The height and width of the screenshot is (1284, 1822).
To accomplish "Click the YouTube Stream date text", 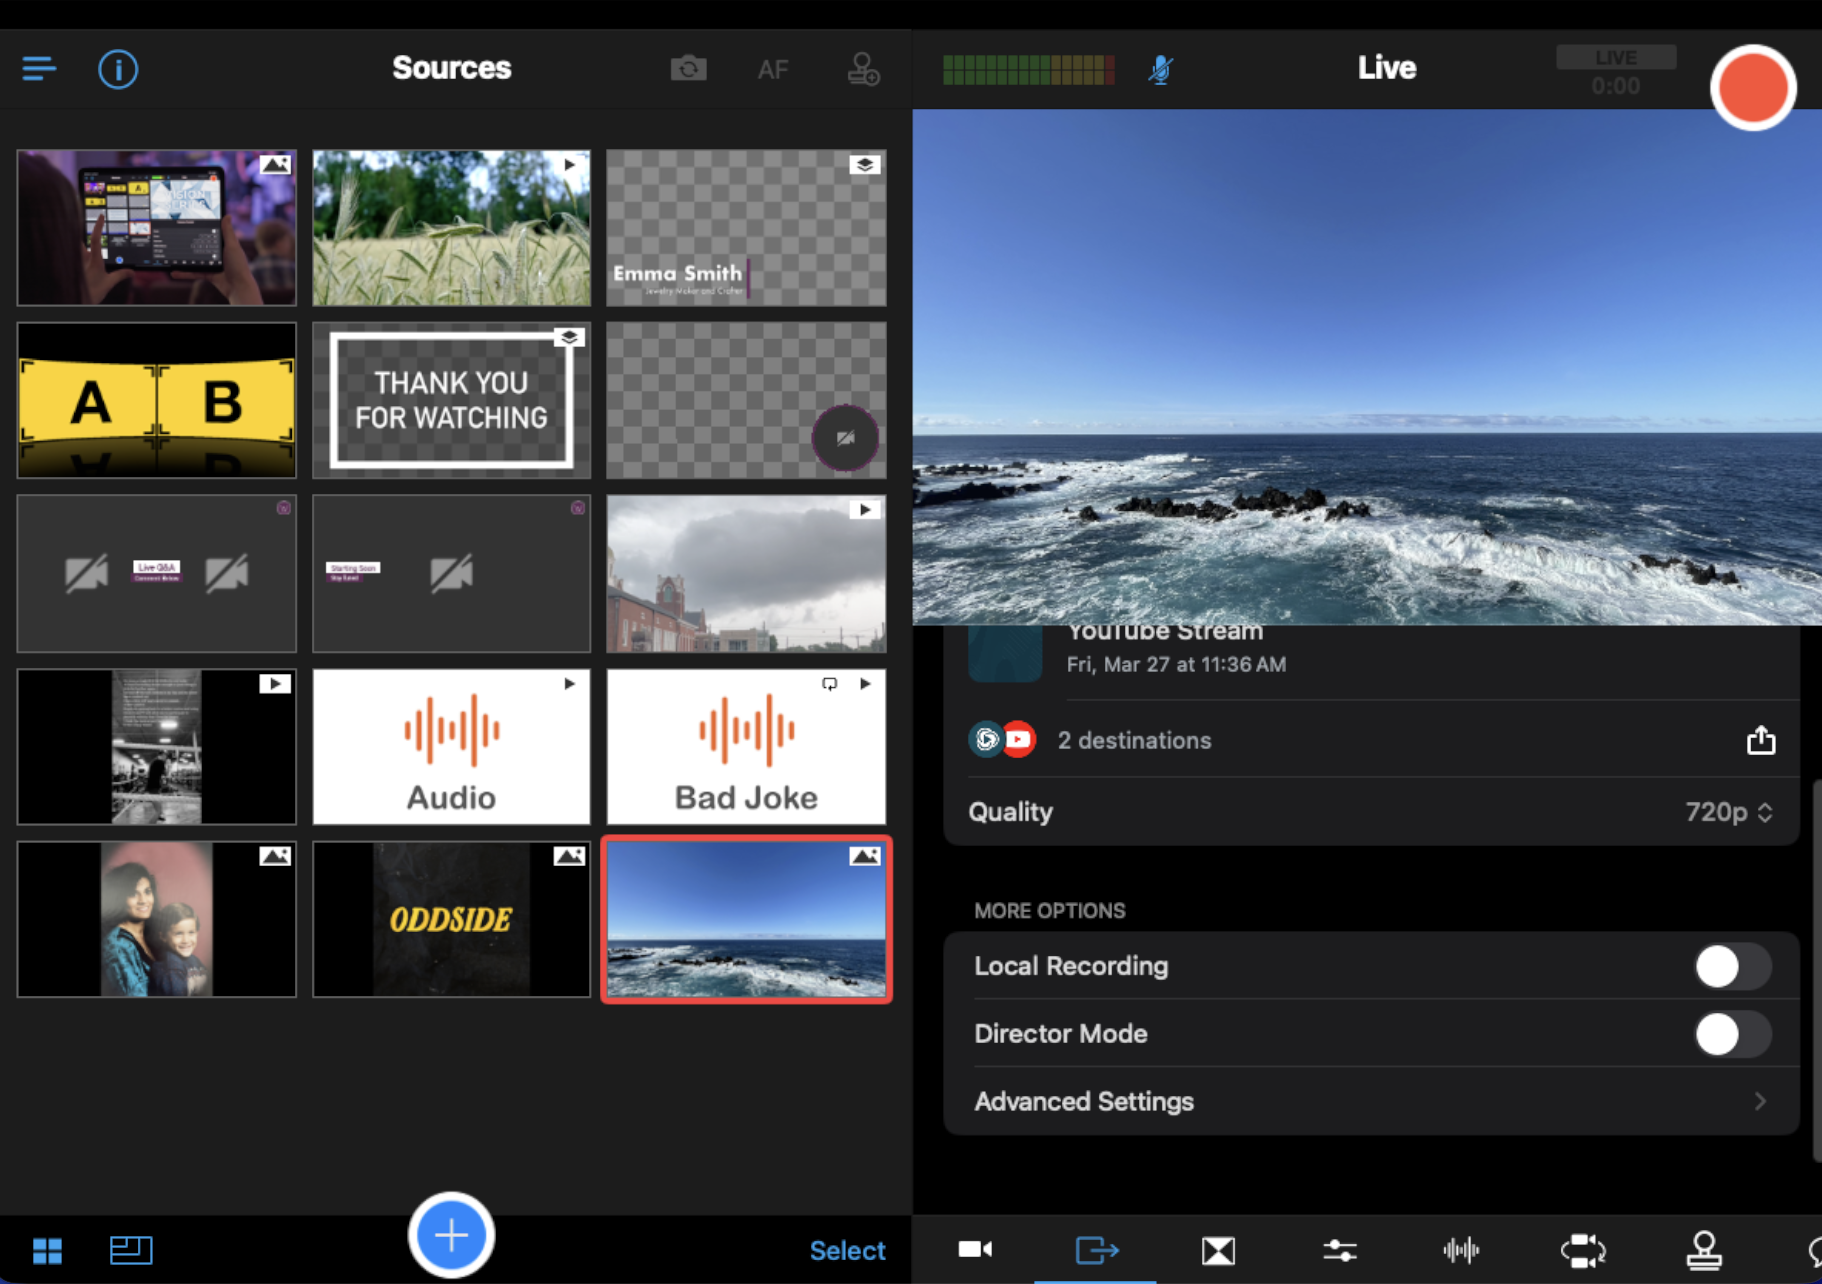I will pyautogui.click(x=1176, y=664).
